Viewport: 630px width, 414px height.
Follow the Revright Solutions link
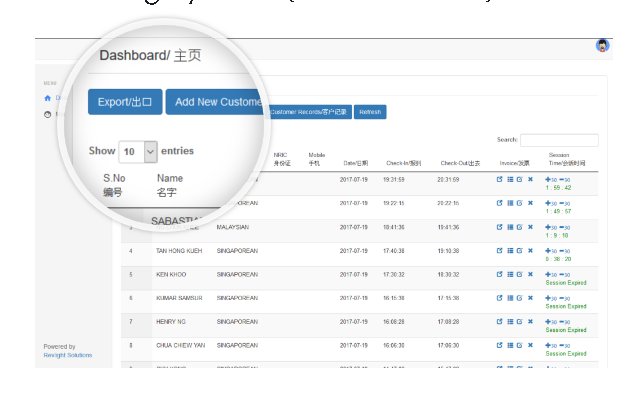68,355
